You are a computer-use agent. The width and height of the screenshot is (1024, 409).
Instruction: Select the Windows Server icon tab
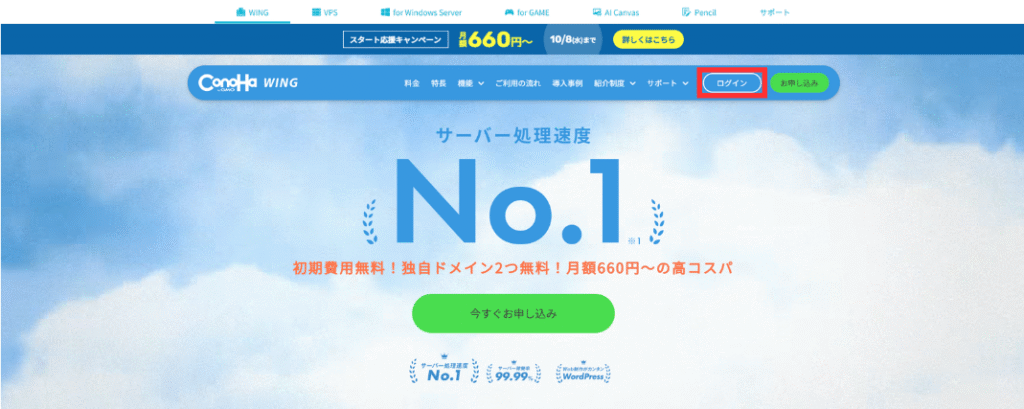385,12
